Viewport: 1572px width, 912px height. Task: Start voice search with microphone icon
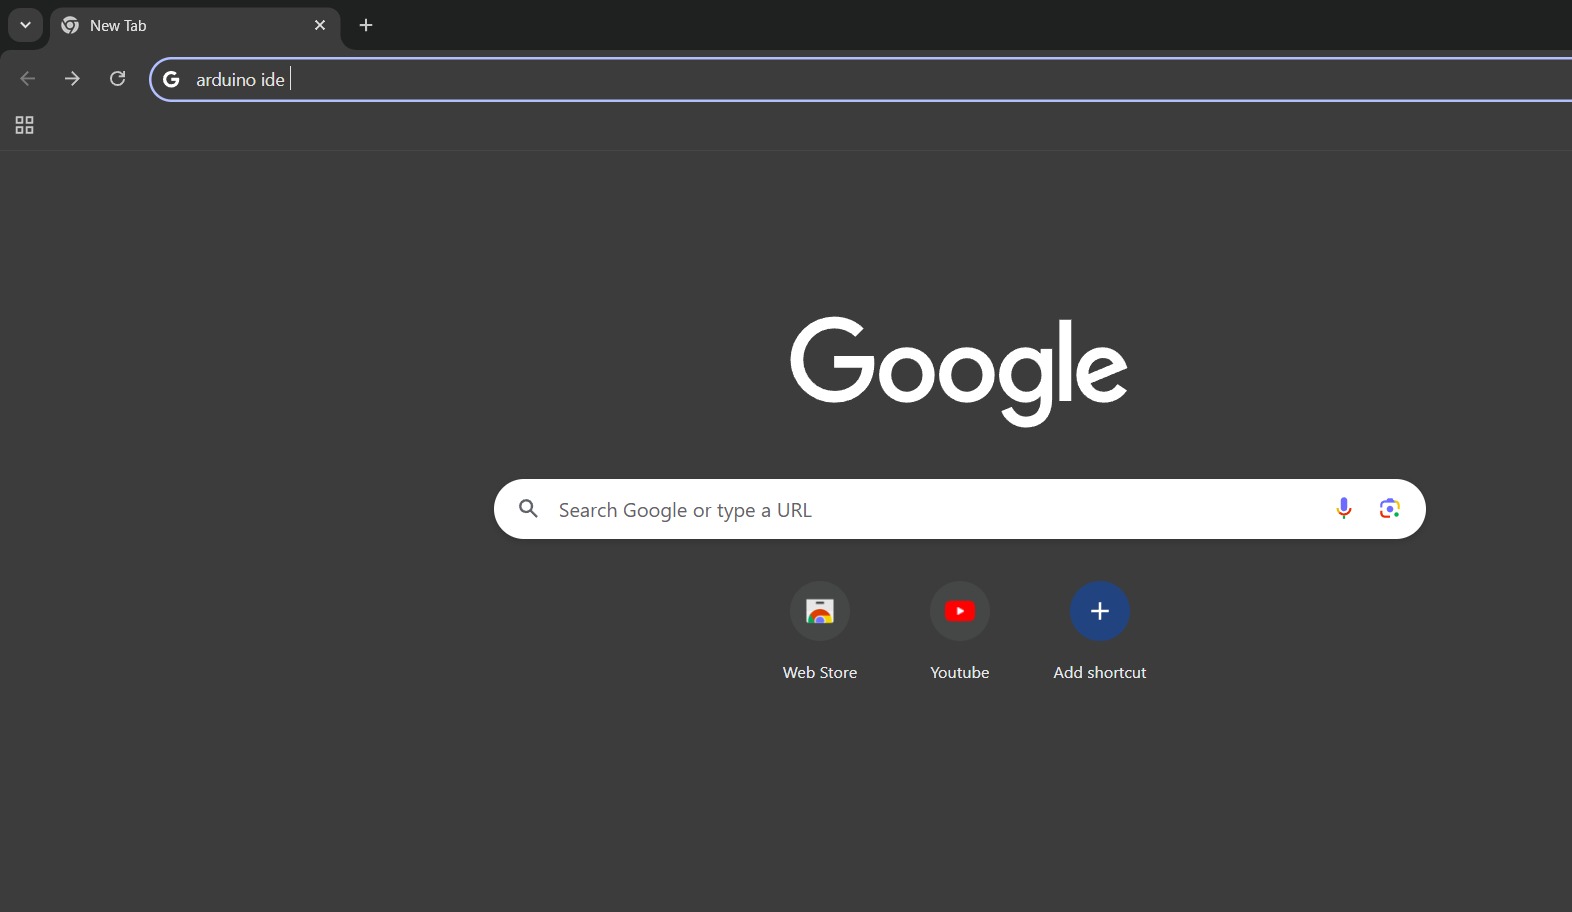(1343, 509)
